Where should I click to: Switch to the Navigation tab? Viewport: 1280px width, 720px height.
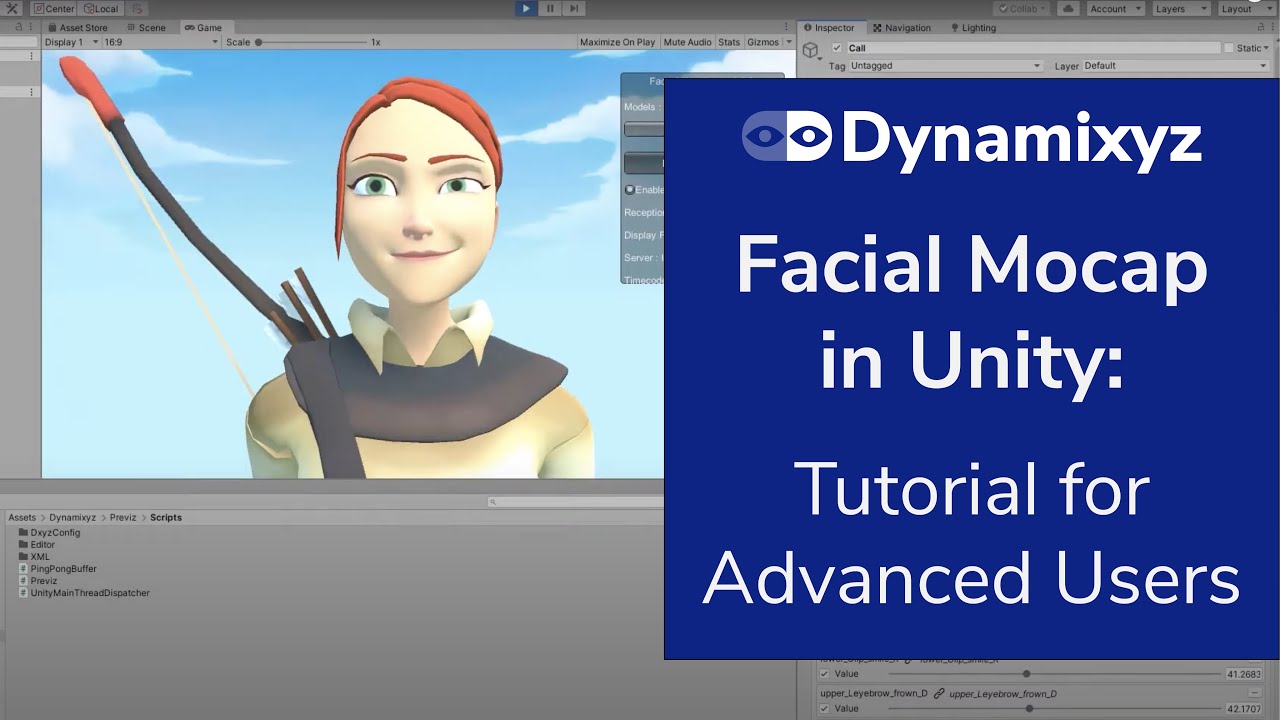901,28
